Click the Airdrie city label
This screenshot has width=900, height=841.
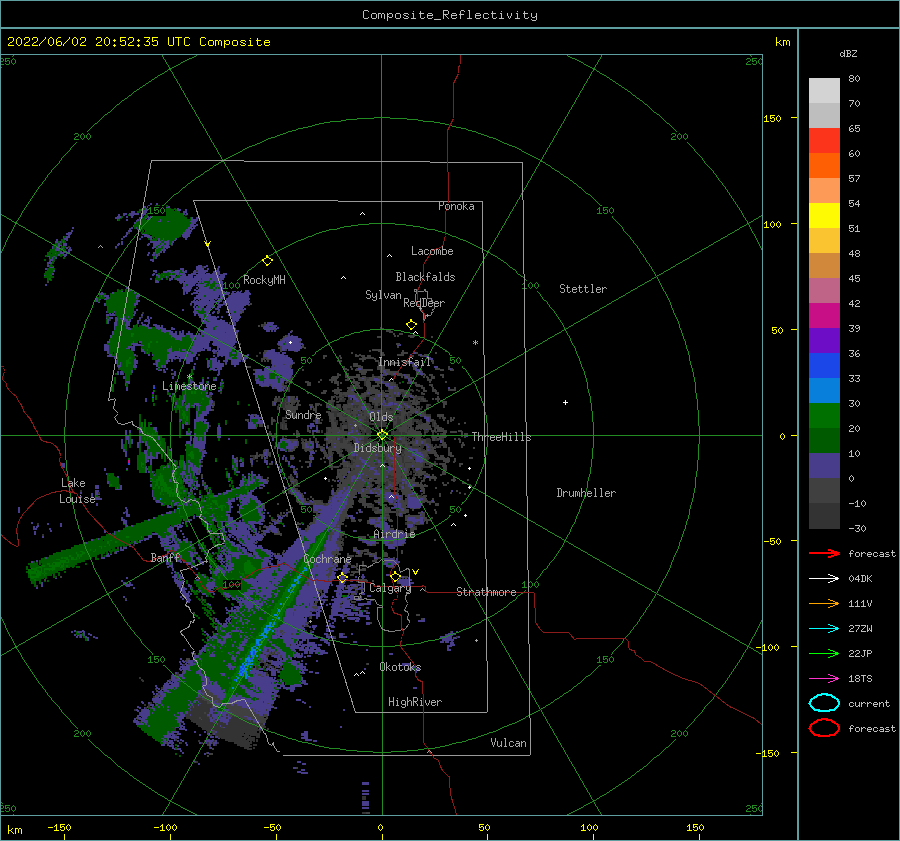point(394,534)
